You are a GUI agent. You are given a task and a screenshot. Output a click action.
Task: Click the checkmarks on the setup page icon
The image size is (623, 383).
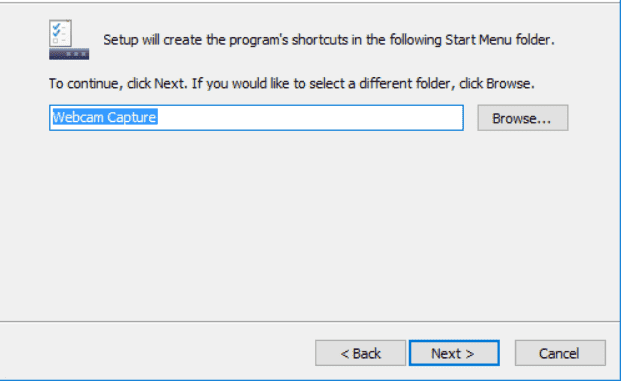[56, 29]
